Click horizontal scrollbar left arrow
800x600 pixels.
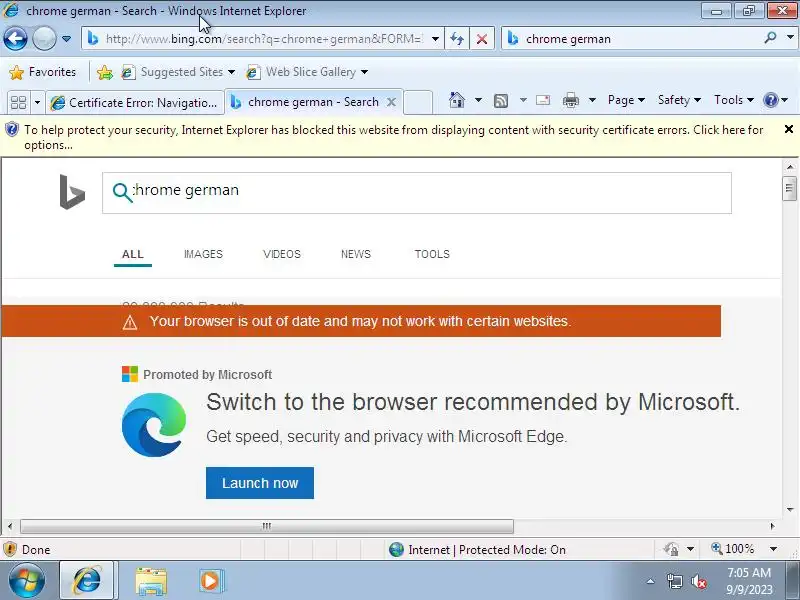click(x=10, y=526)
